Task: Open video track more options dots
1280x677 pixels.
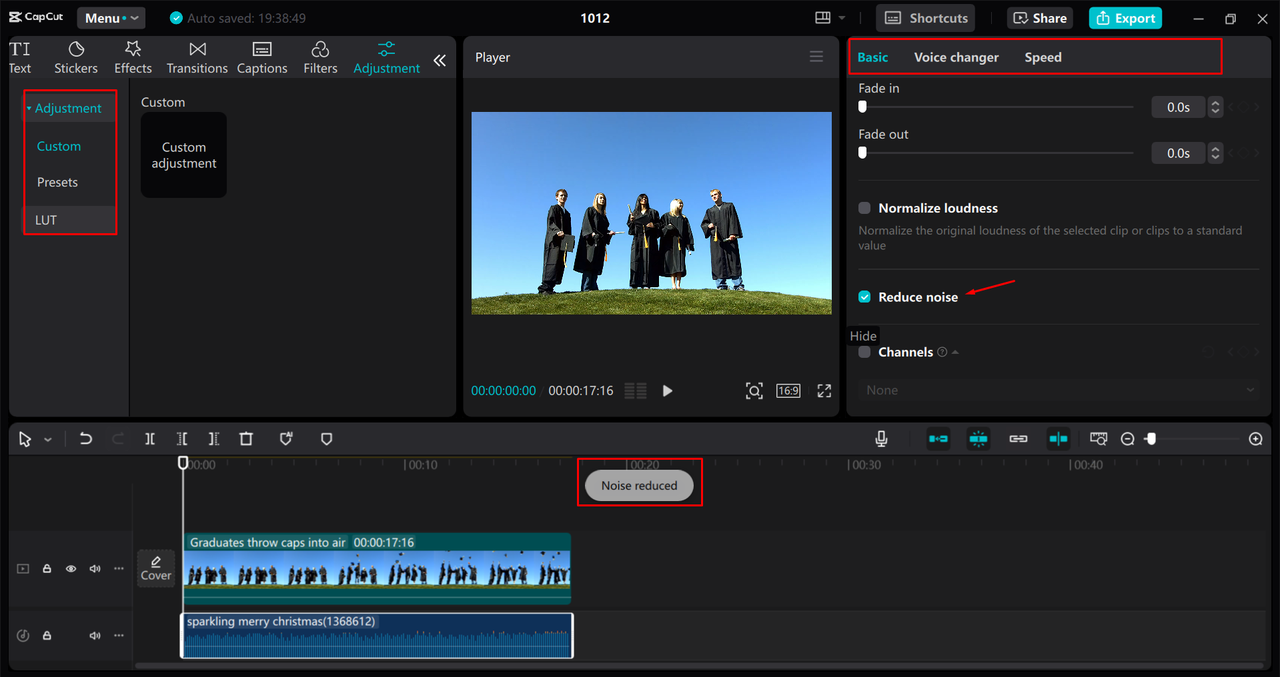Action: [119, 569]
